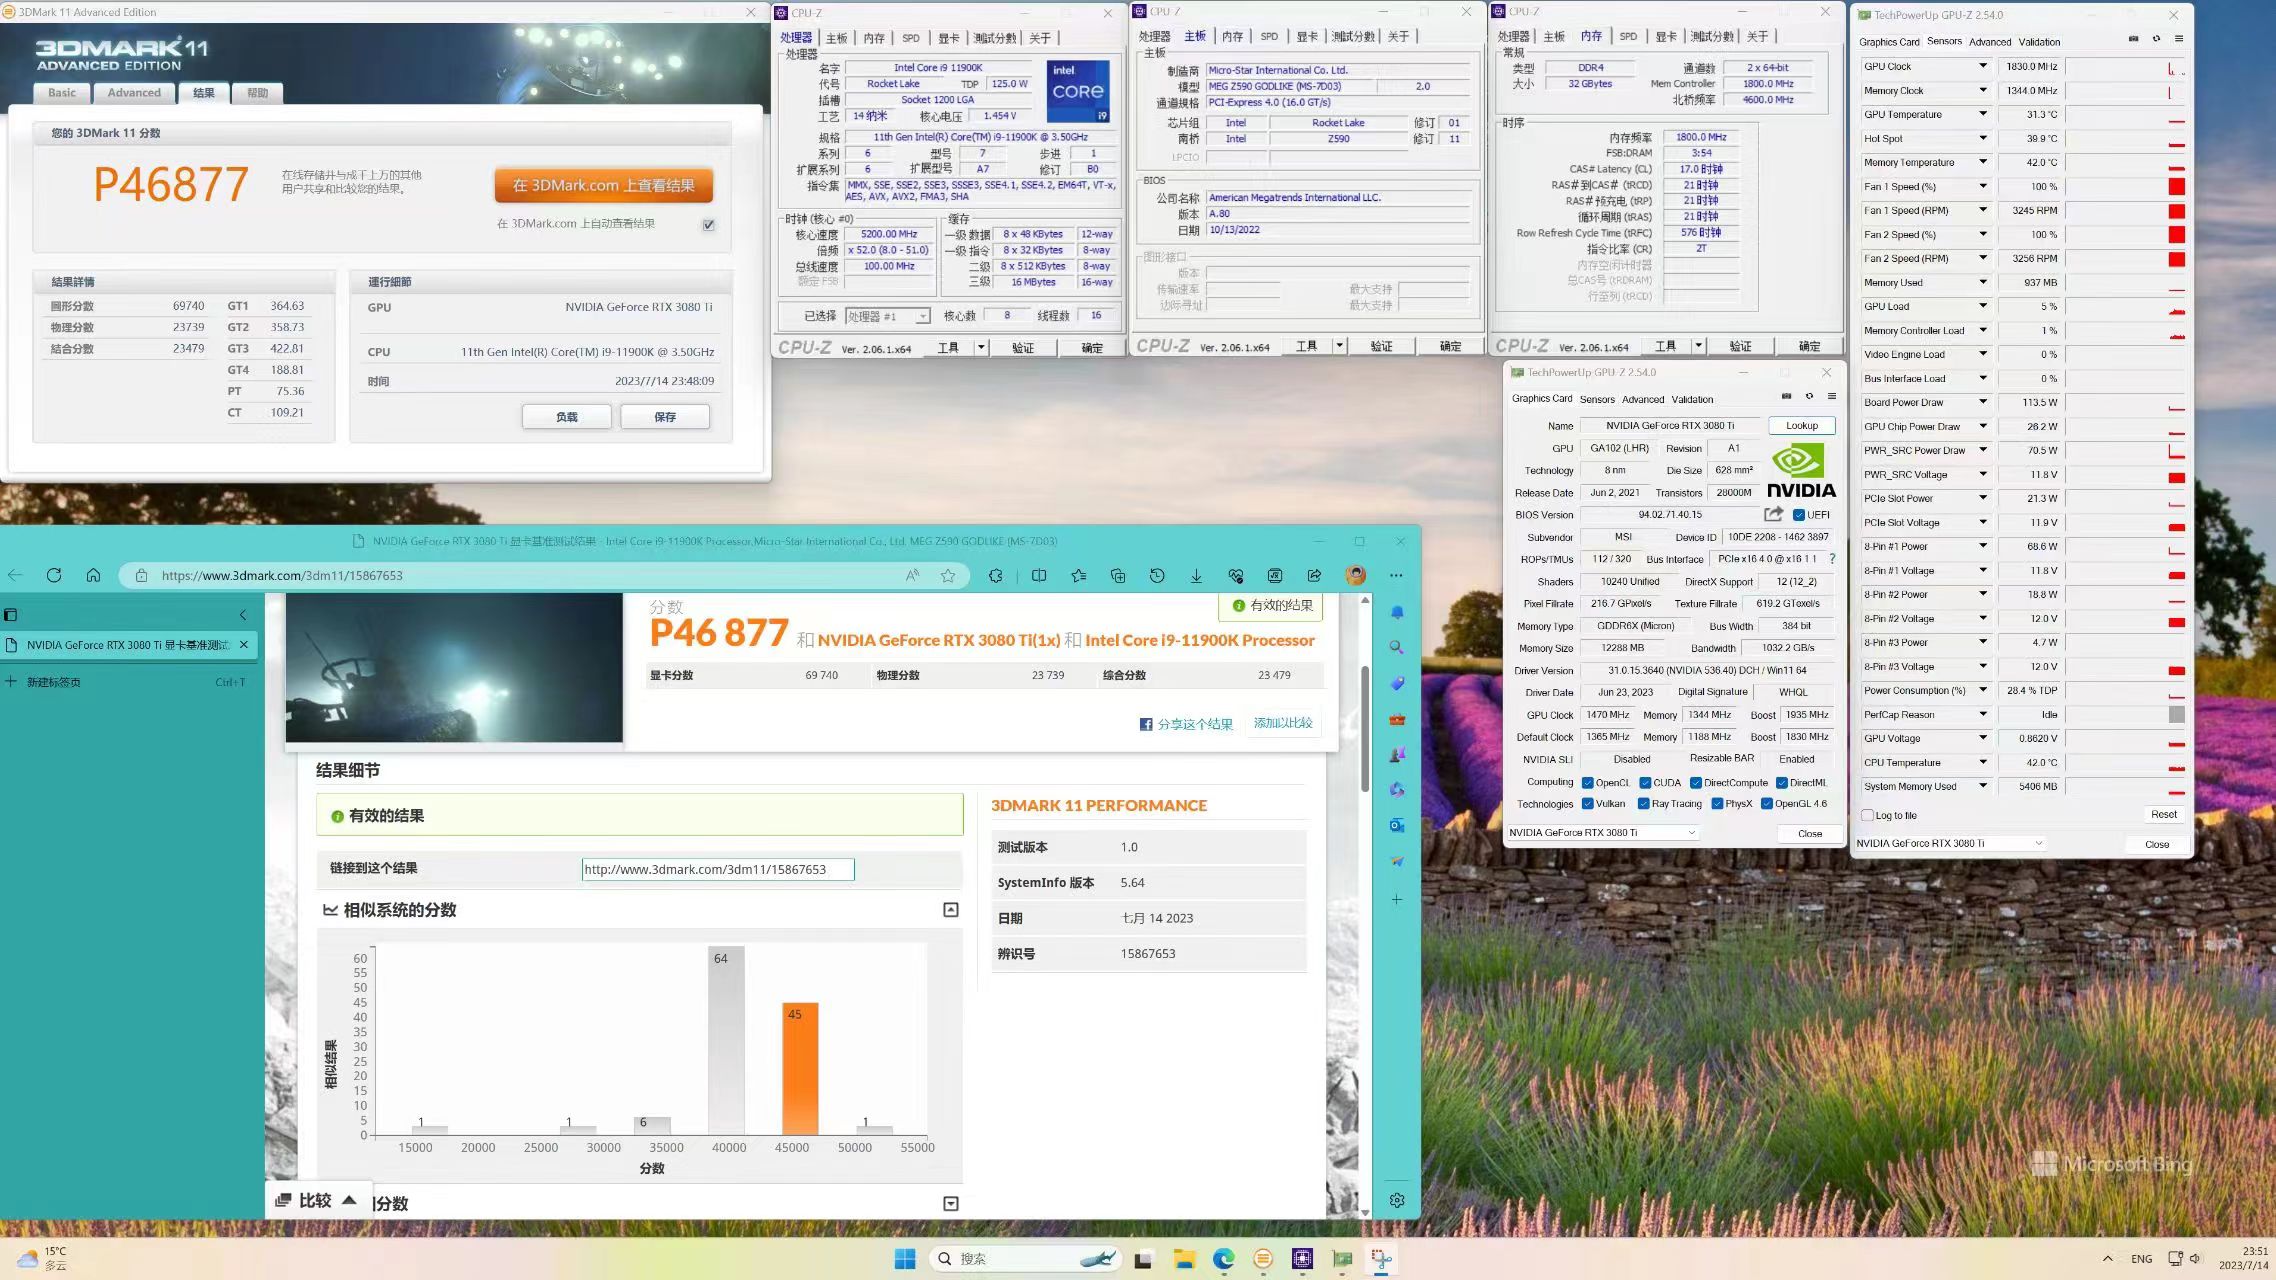Toggle the DirectCompute checkbox
This screenshot has width=2276, height=1280.
(x=1696, y=783)
